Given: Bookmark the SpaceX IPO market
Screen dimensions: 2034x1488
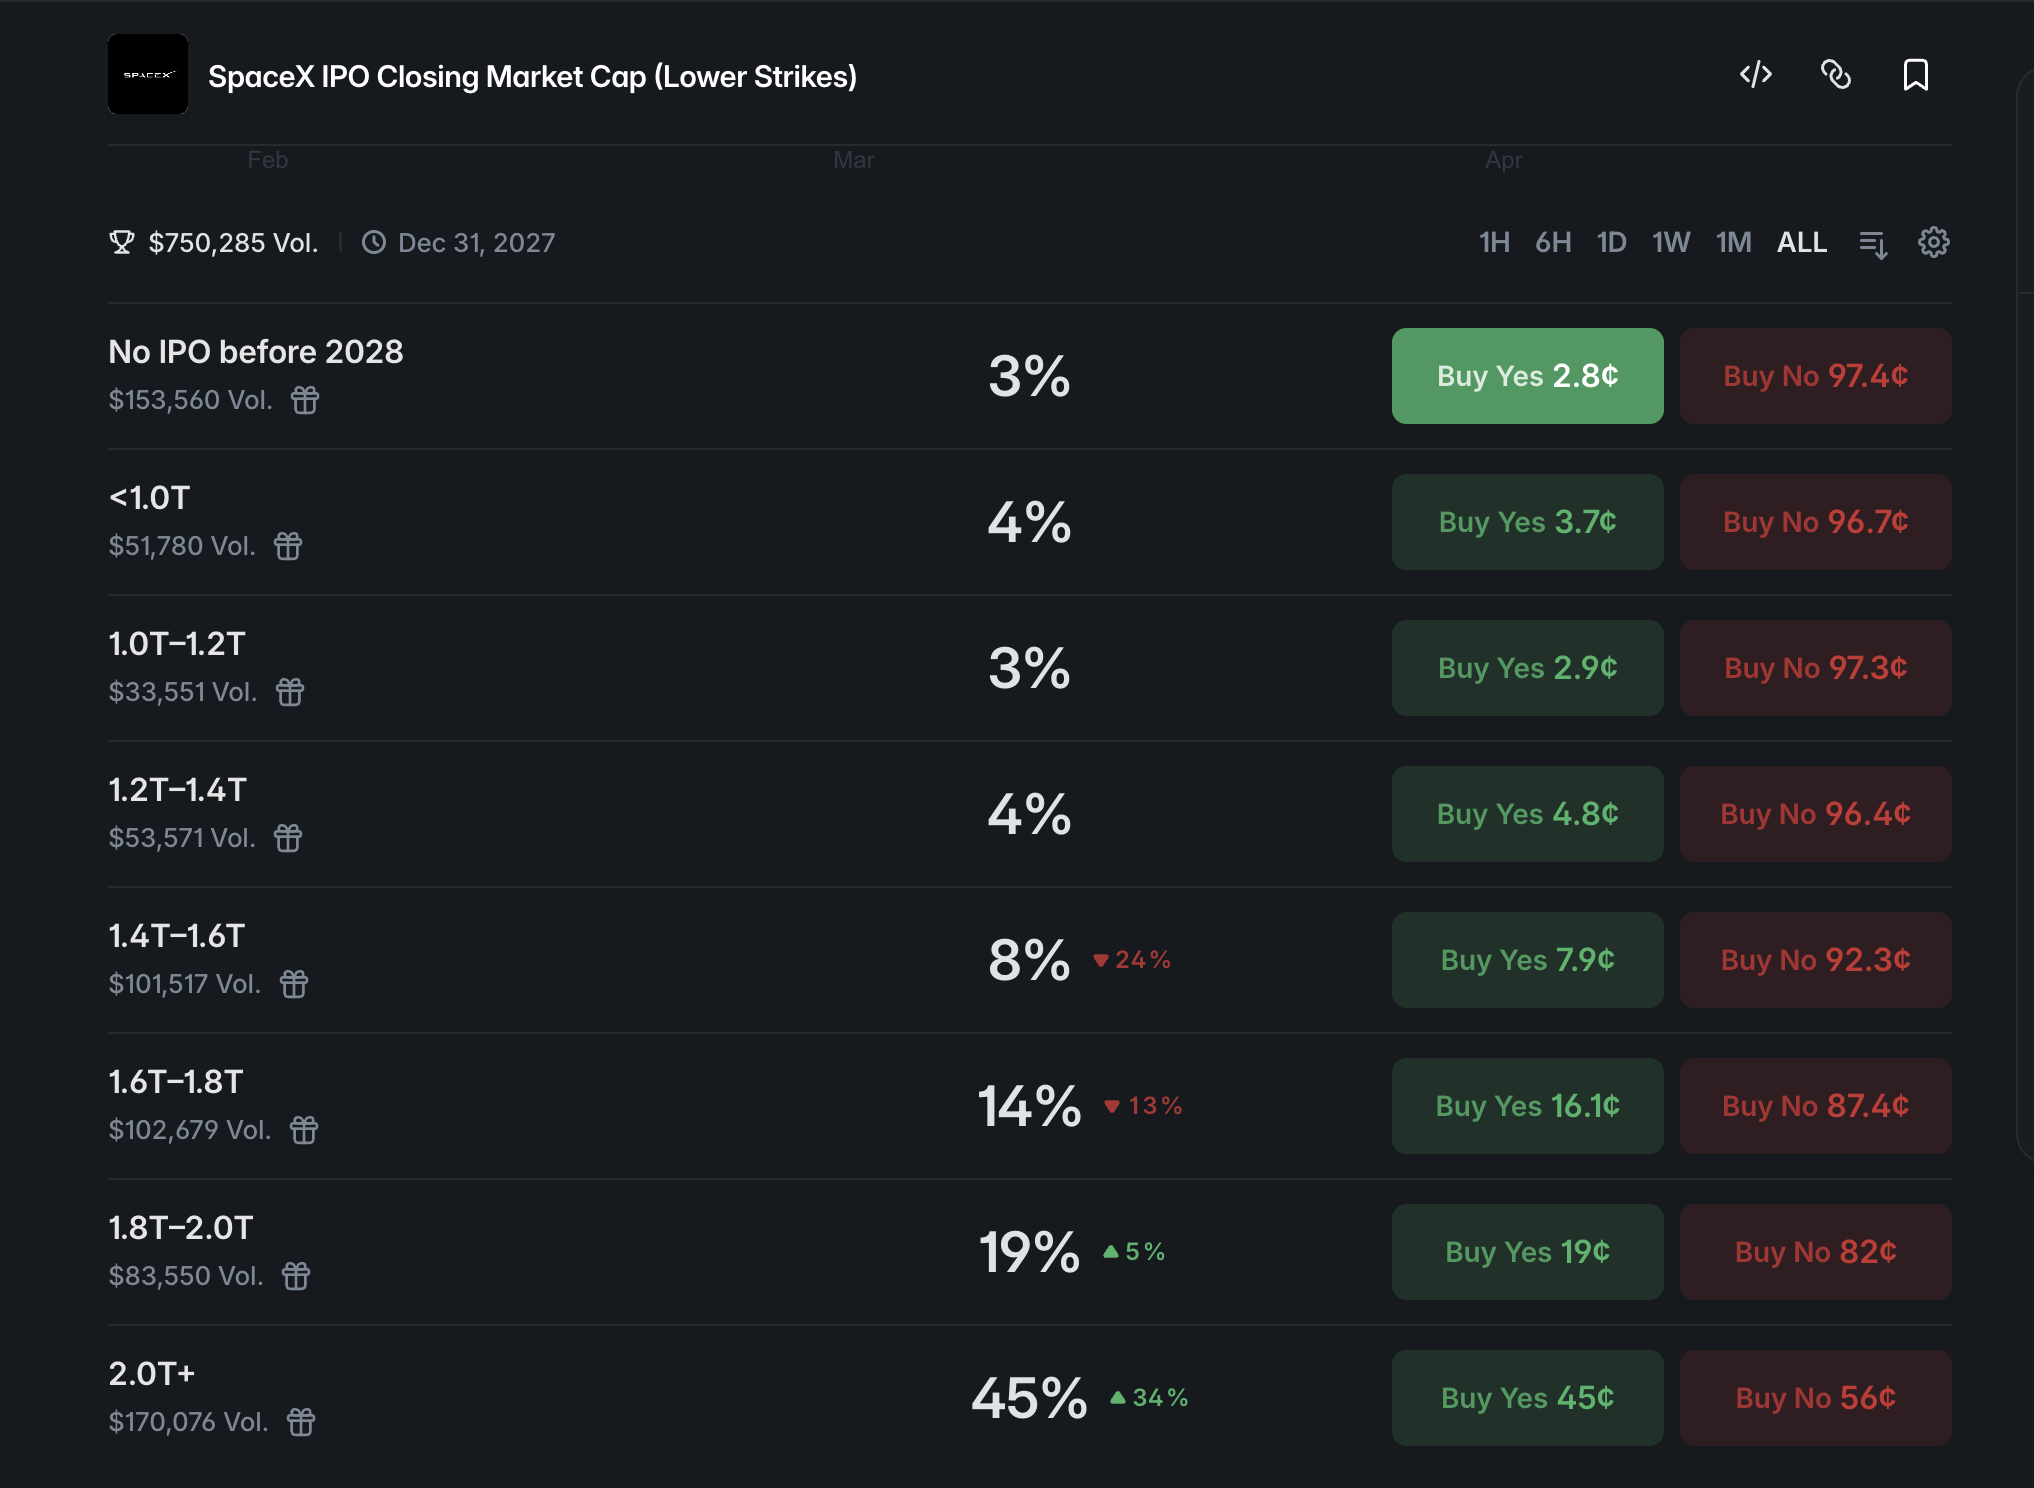Looking at the screenshot, I should click(1916, 75).
